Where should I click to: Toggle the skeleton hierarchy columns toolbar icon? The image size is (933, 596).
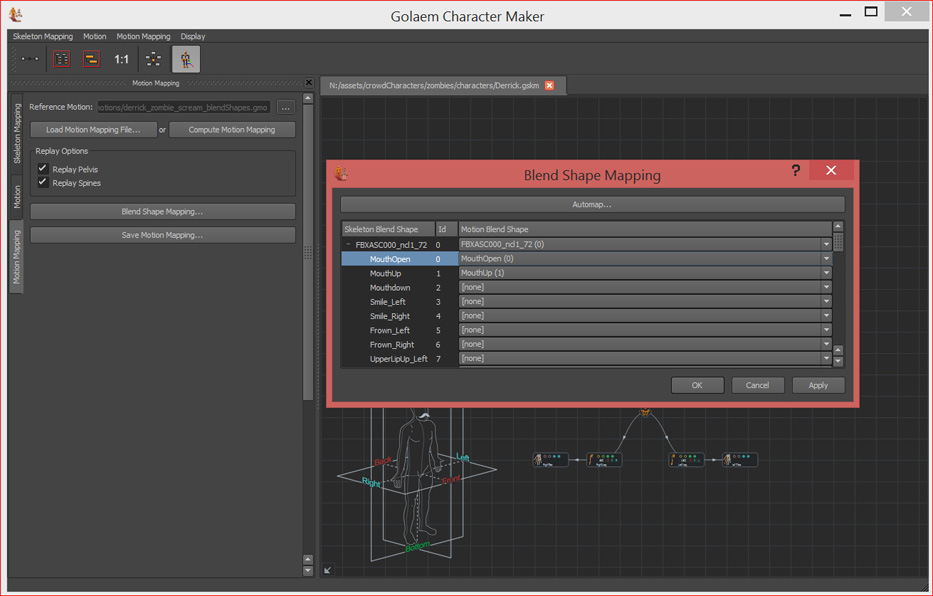click(x=61, y=59)
